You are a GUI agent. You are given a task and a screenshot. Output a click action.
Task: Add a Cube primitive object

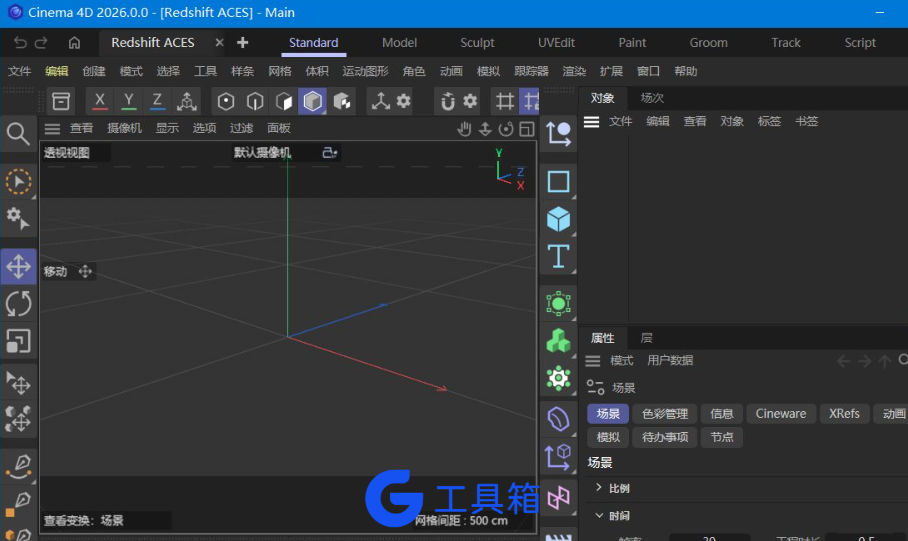click(558, 220)
